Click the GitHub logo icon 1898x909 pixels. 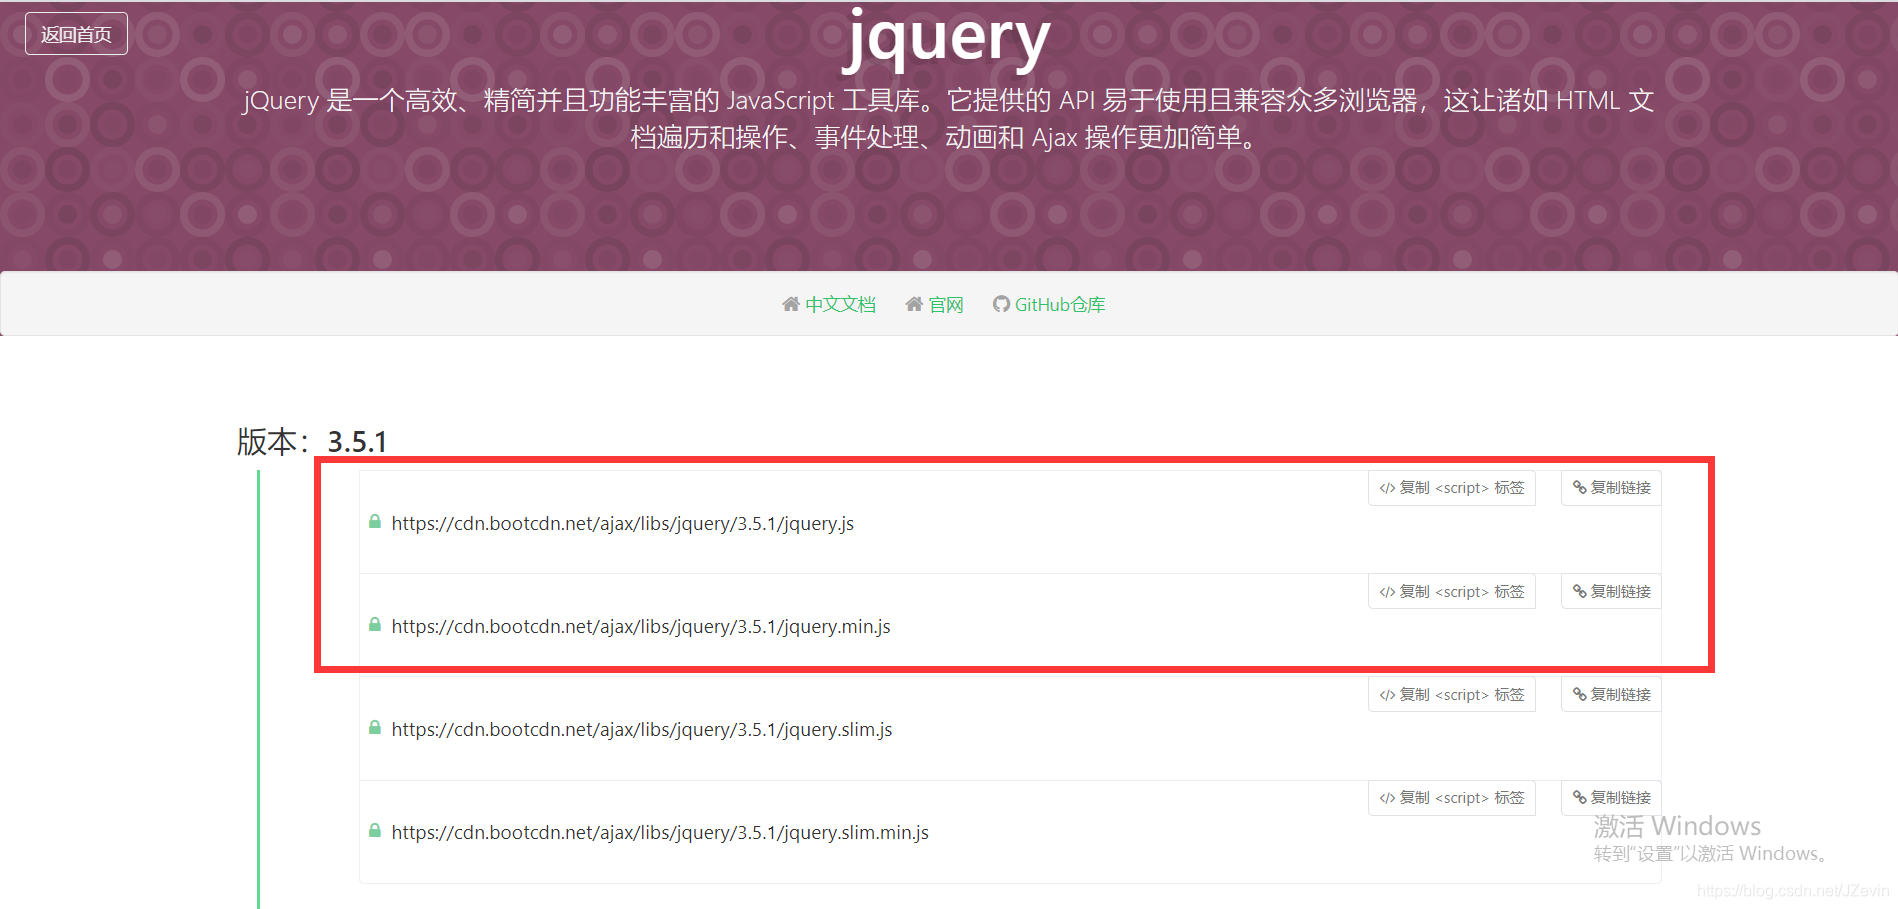[x=1001, y=304]
